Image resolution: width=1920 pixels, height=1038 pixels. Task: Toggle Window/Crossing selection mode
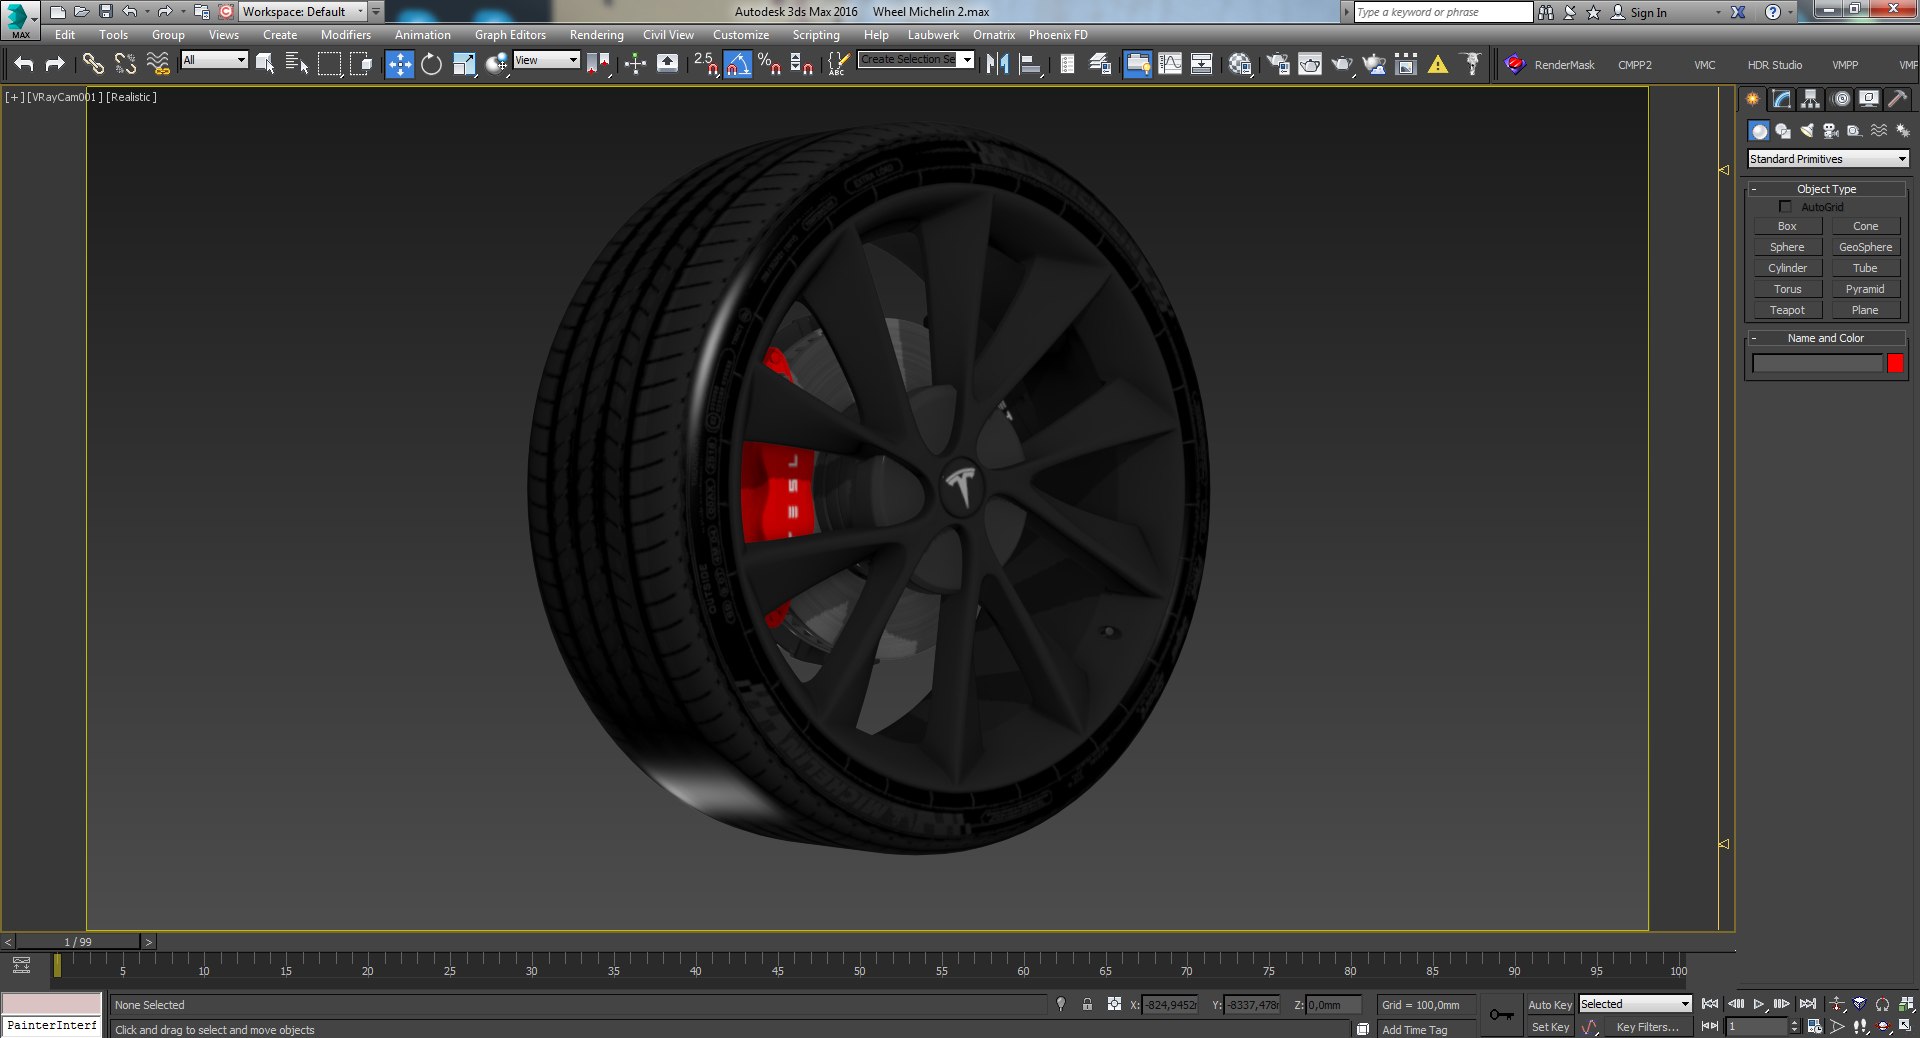tap(361, 64)
